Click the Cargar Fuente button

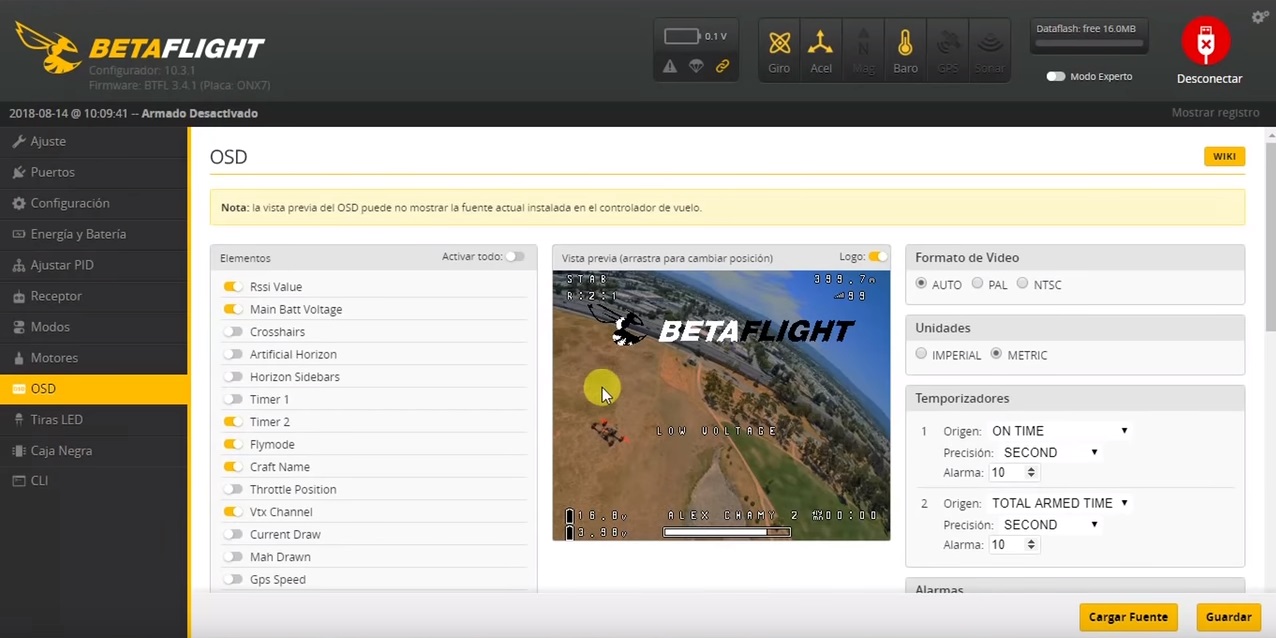[1127, 616]
